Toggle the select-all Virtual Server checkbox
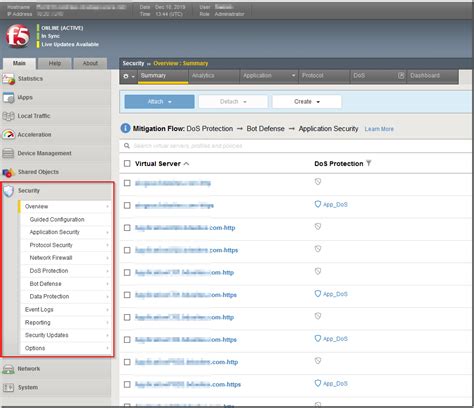The height and width of the screenshot is (408, 474). click(x=127, y=163)
